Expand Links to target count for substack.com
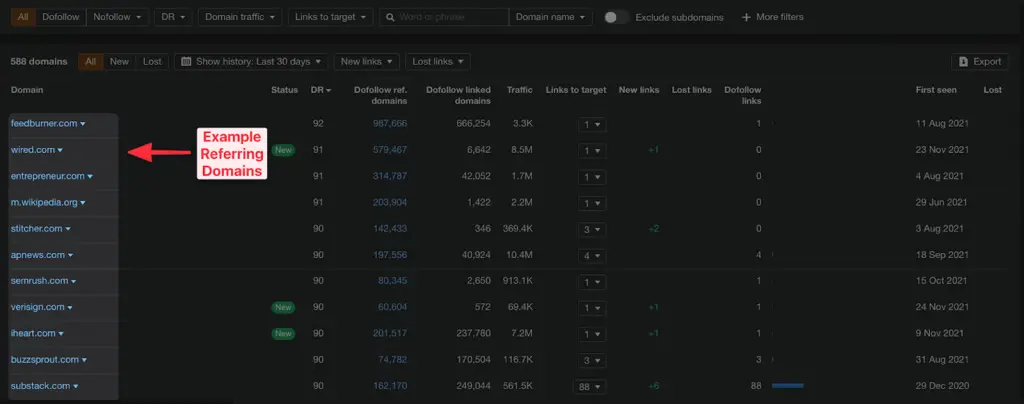This screenshot has width=1024, height=404. 590,386
